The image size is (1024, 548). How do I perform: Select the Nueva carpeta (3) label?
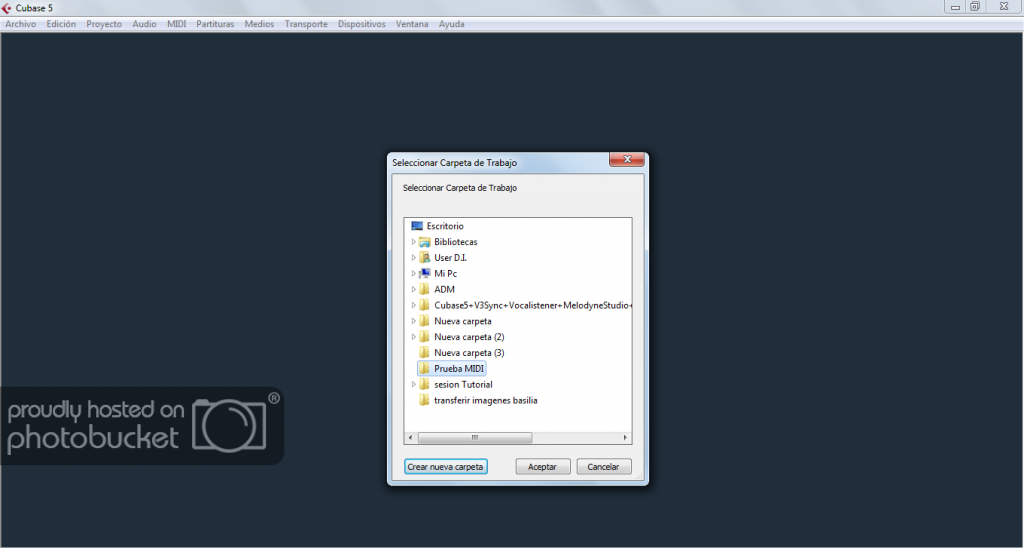tap(469, 353)
